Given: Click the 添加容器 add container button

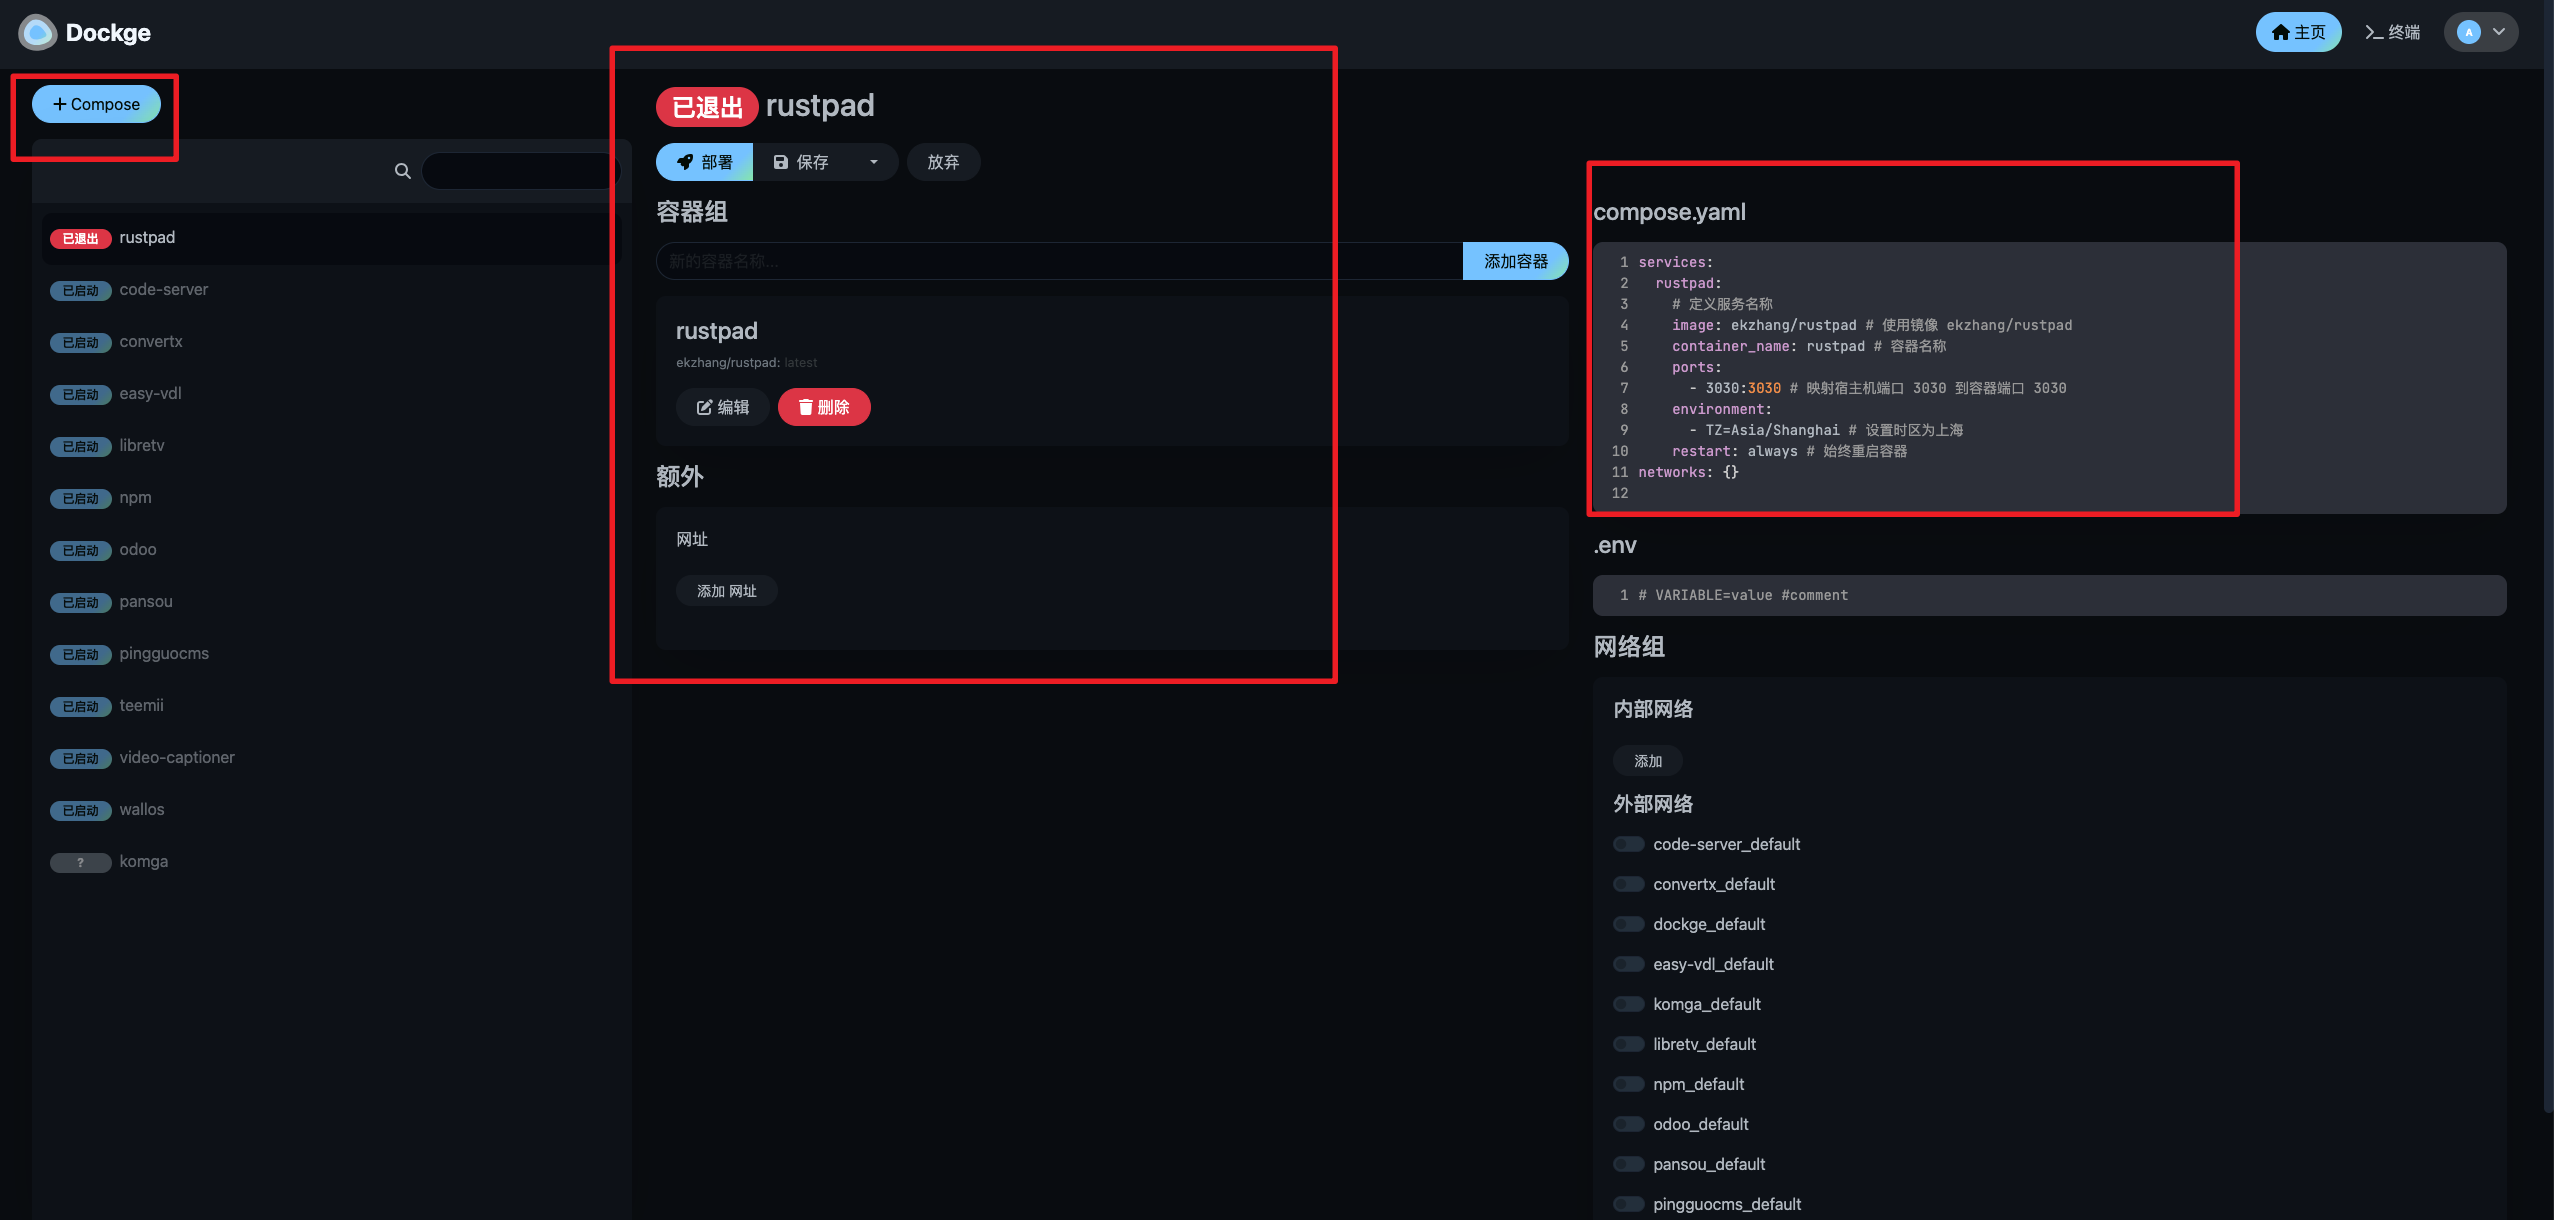Looking at the screenshot, I should [x=1514, y=261].
